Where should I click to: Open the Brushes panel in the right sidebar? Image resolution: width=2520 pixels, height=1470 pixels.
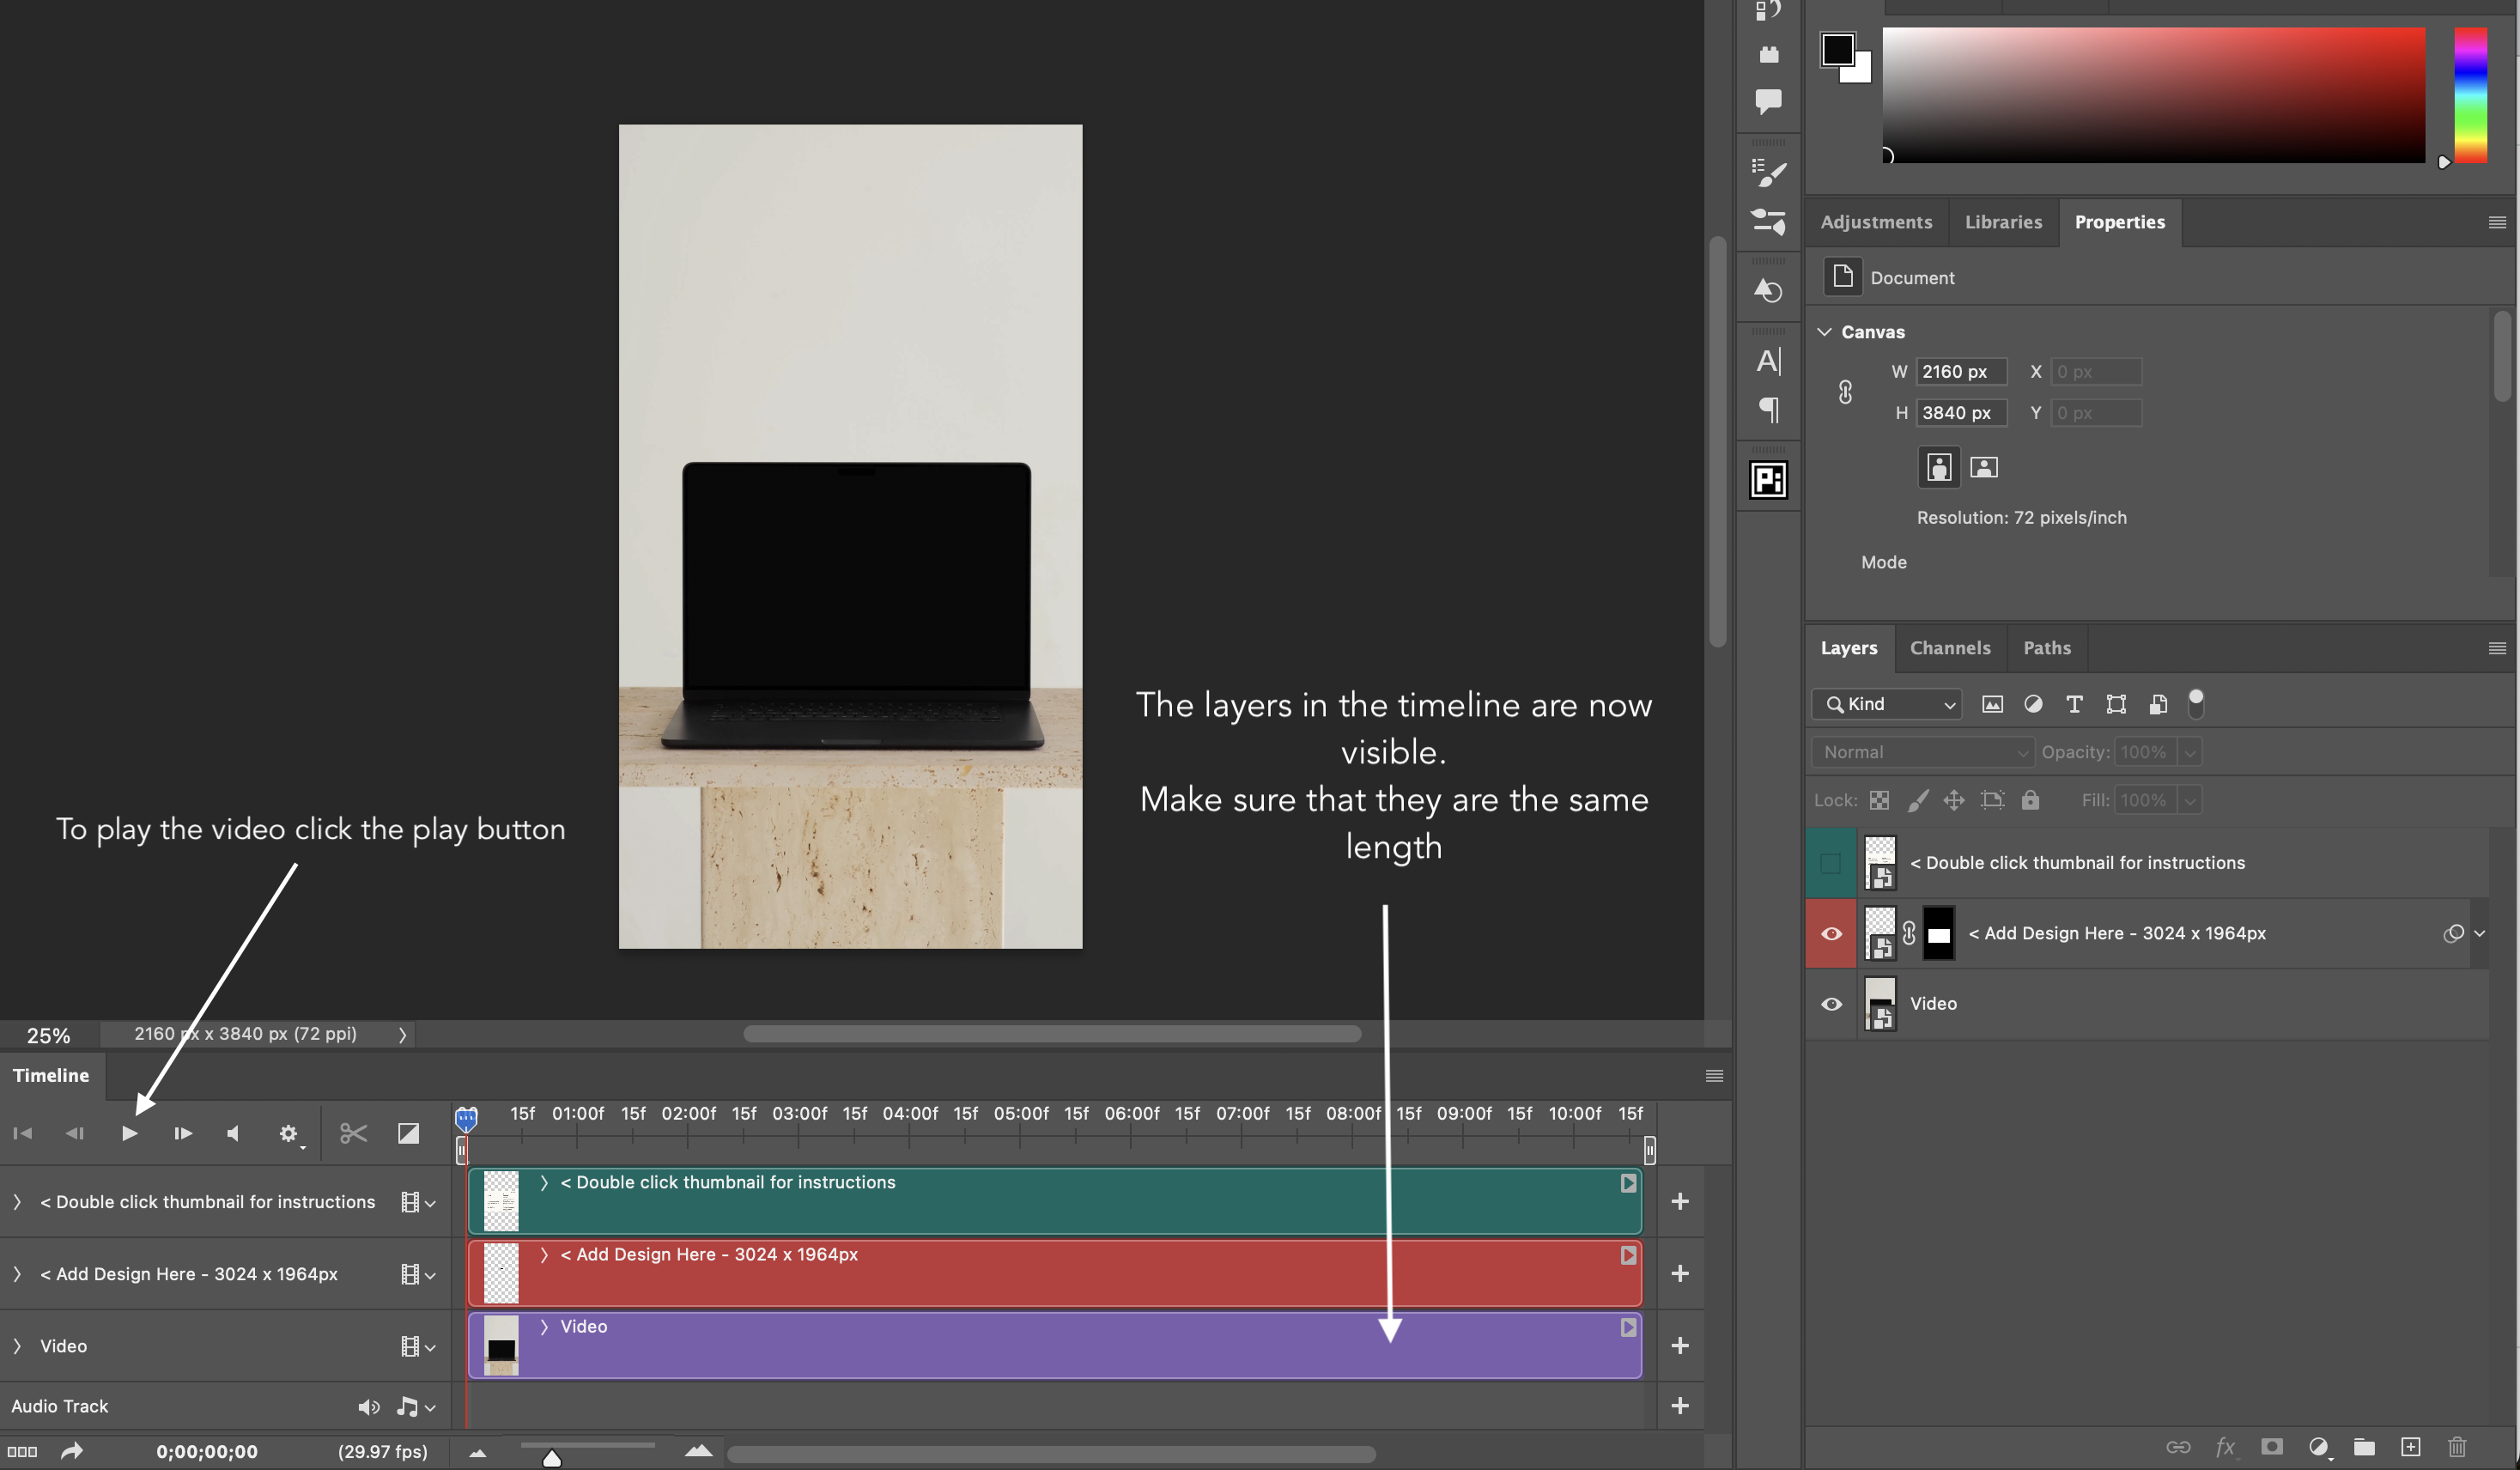(1768, 172)
